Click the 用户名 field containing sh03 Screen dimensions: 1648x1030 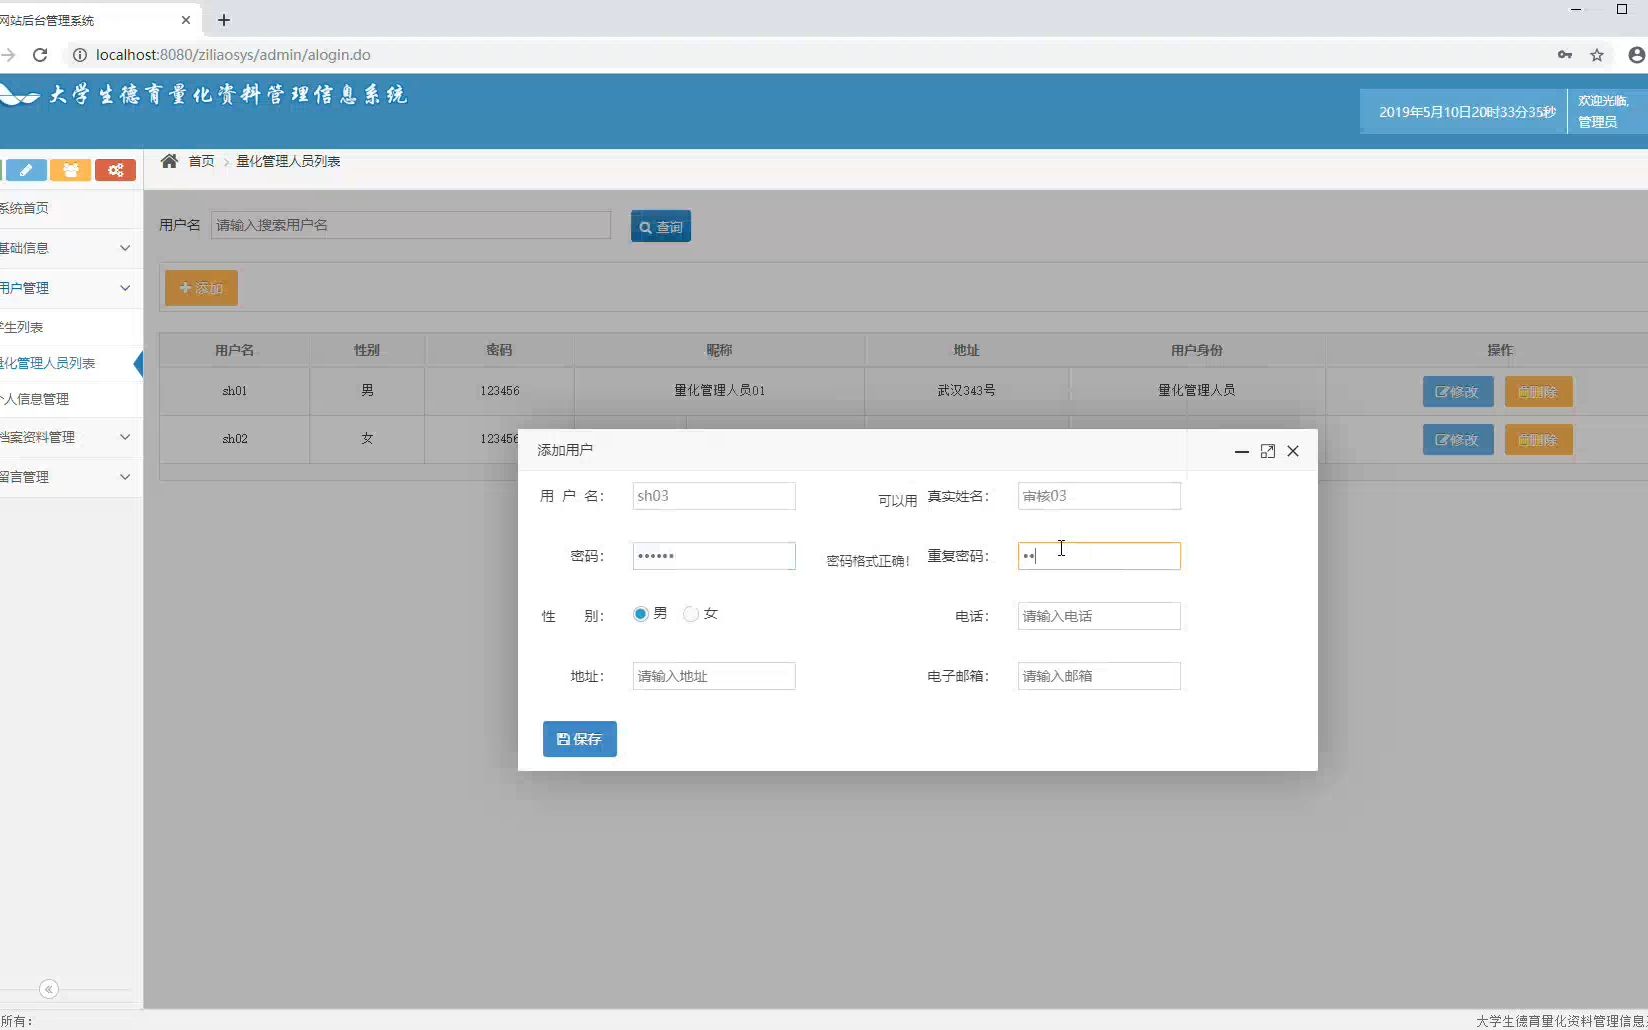[x=714, y=496]
